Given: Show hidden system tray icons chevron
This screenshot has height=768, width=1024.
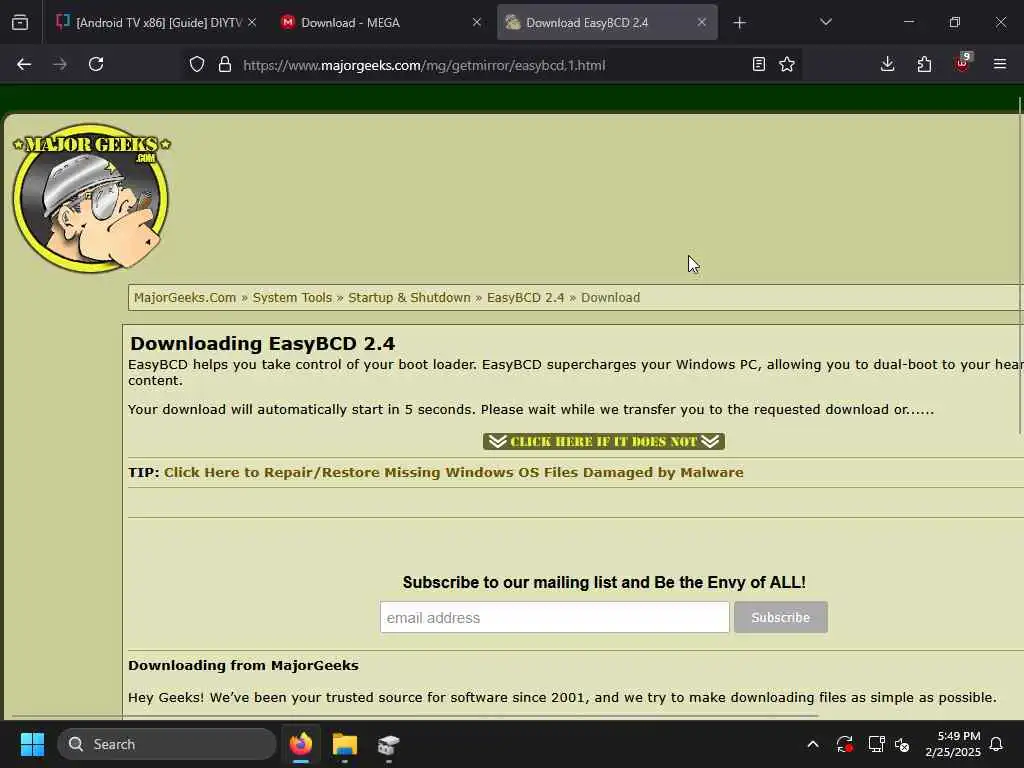Looking at the screenshot, I should click(813, 744).
